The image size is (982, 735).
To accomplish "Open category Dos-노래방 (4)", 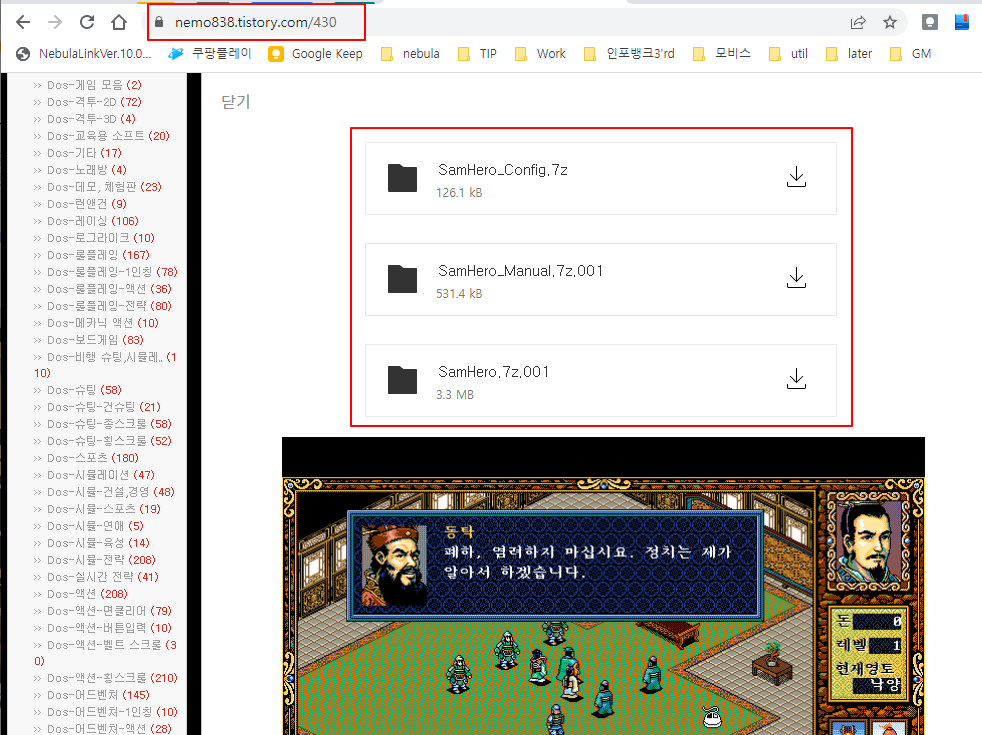I will pos(86,170).
